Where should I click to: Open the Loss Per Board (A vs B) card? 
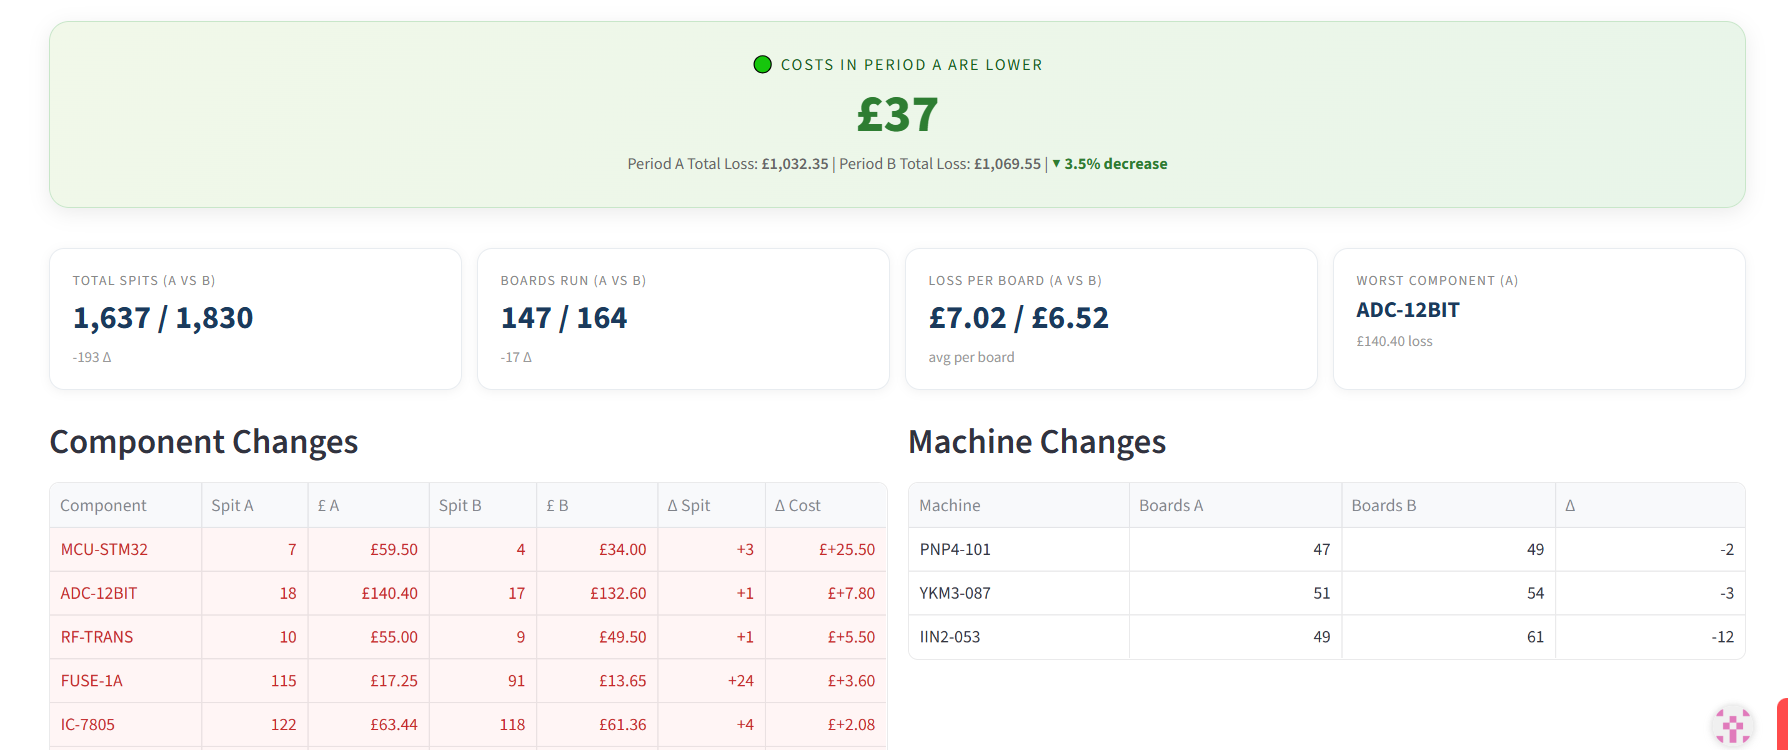point(1111,319)
